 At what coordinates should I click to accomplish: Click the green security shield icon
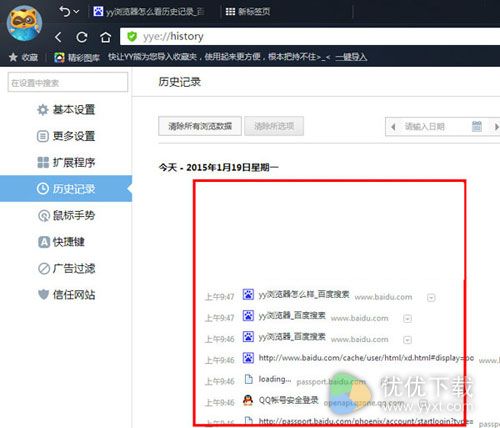132,36
